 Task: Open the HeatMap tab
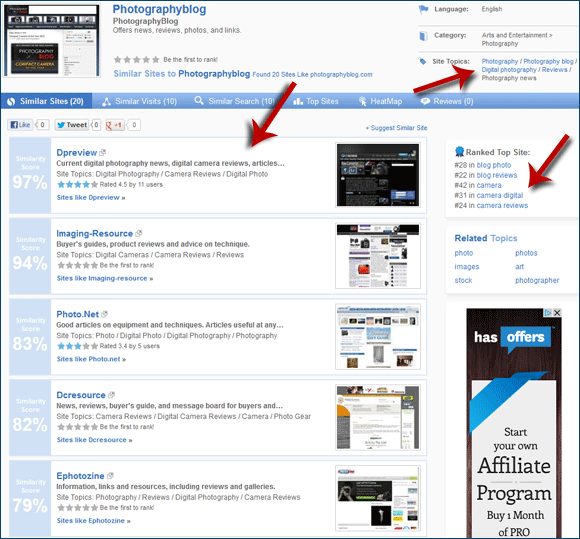[x=381, y=101]
